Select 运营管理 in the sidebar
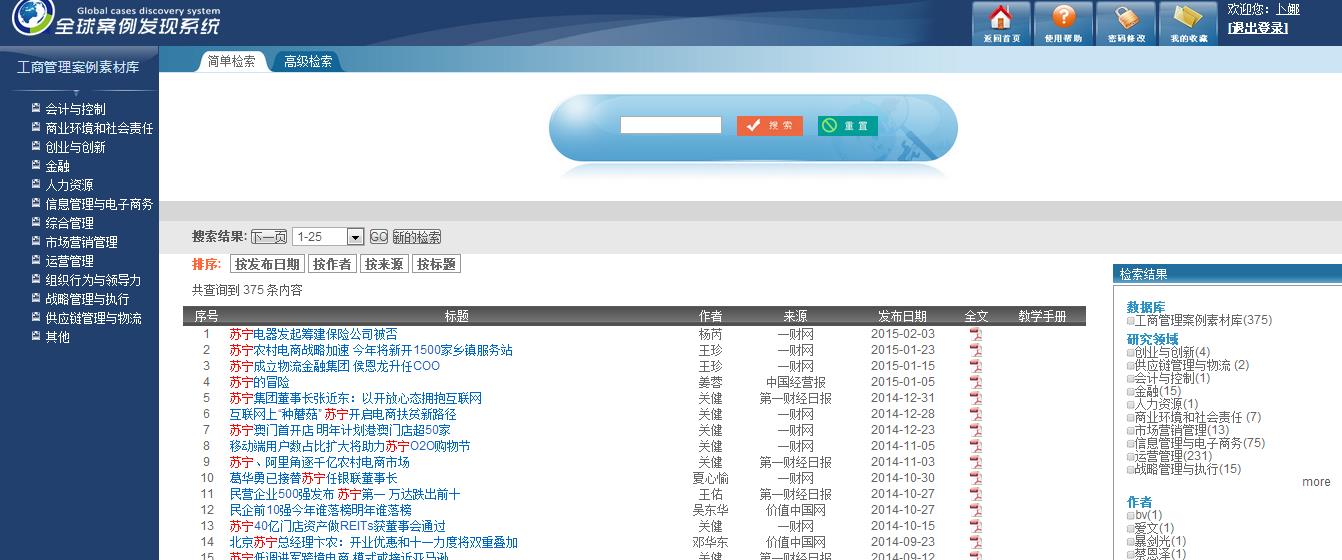The height and width of the screenshot is (560, 1342). (x=69, y=261)
